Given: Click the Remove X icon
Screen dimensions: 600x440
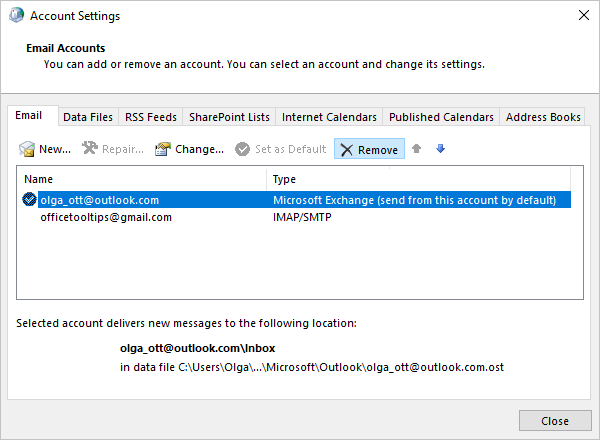Looking at the screenshot, I should [x=347, y=150].
